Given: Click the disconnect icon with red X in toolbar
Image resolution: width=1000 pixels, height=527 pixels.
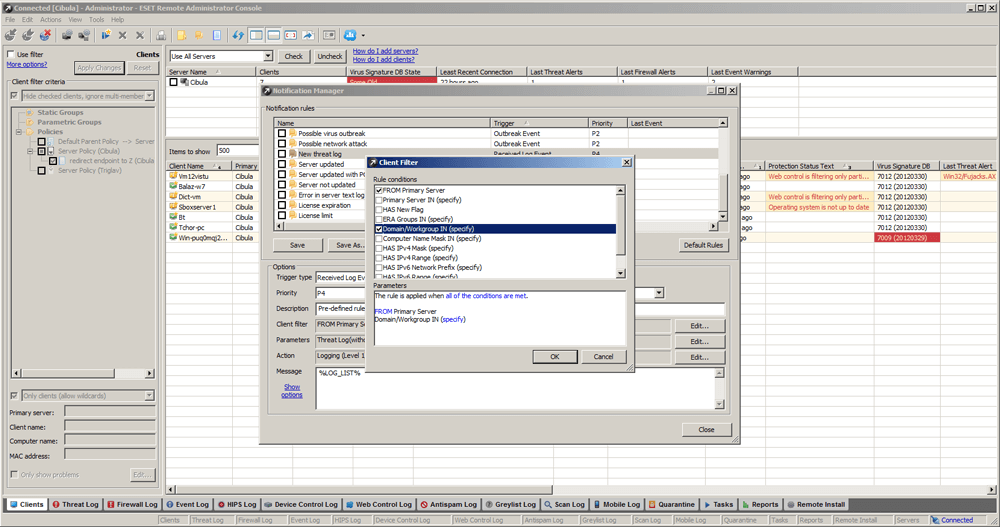Looking at the screenshot, I should click(x=45, y=35).
